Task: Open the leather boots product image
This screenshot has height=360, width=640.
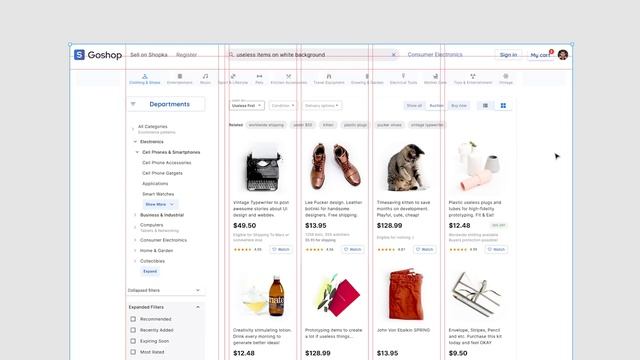Action: point(336,167)
